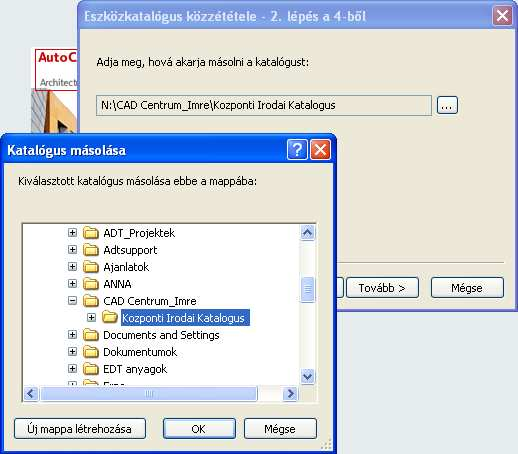Expand the Documents and Settings node
The width and height of the screenshot is (518, 454).
click(x=72, y=334)
